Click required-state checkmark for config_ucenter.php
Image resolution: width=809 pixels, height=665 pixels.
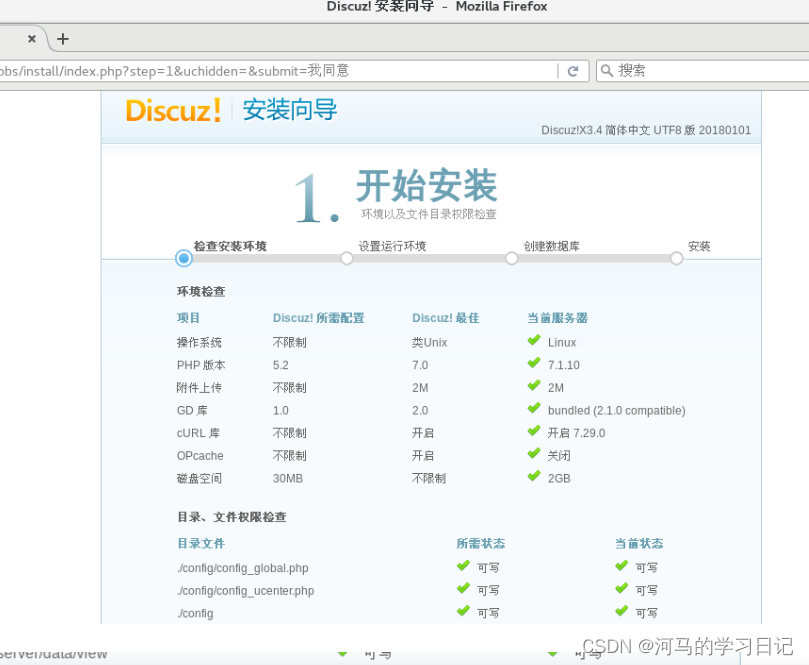463,589
